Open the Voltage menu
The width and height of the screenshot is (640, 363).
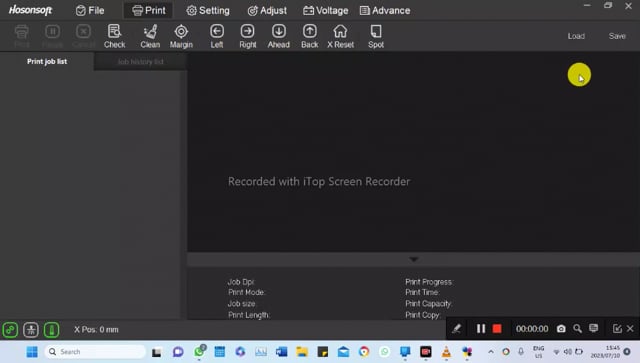[325, 11]
